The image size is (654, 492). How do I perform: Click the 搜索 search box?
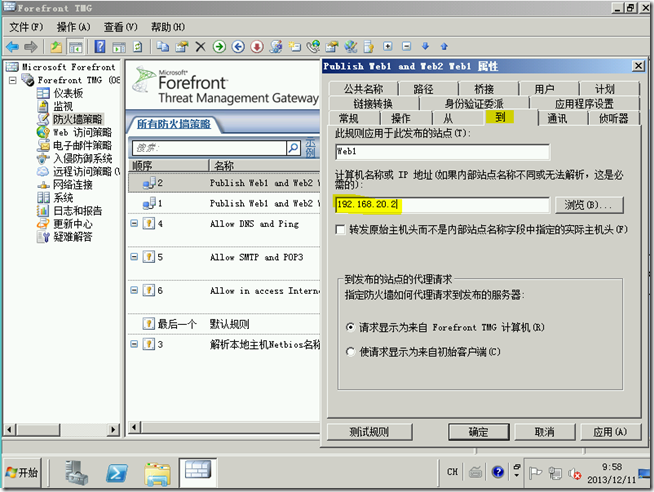coord(209,148)
